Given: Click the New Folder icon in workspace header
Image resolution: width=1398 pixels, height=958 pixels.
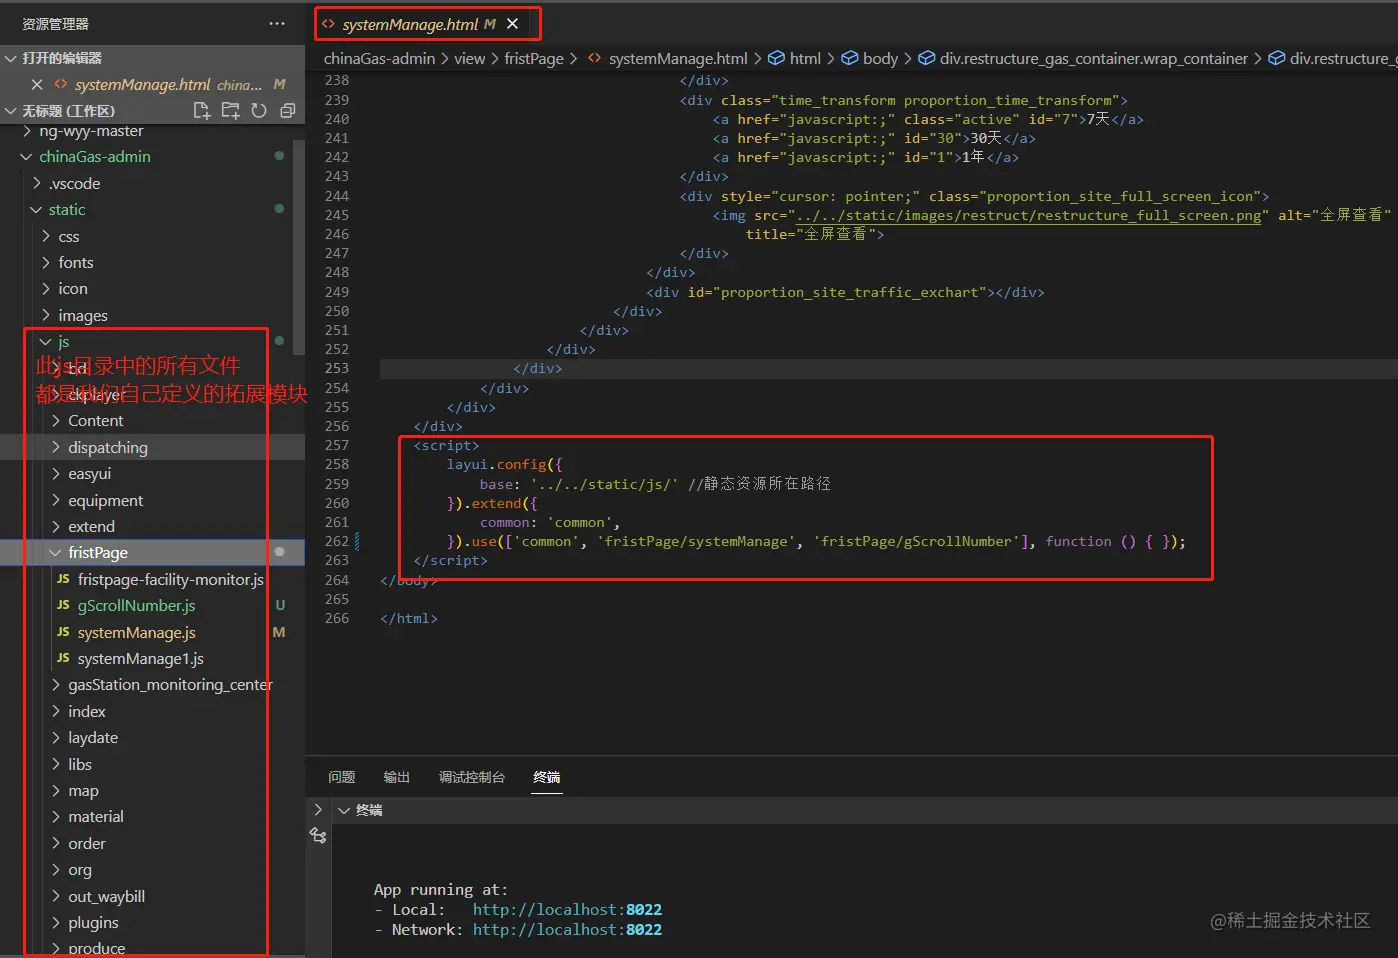Looking at the screenshot, I should (x=230, y=111).
